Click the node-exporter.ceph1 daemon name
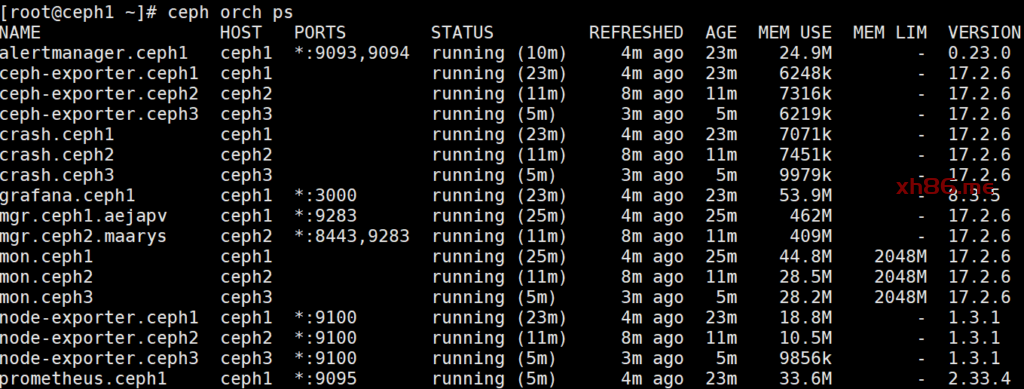 [x=99, y=318]
